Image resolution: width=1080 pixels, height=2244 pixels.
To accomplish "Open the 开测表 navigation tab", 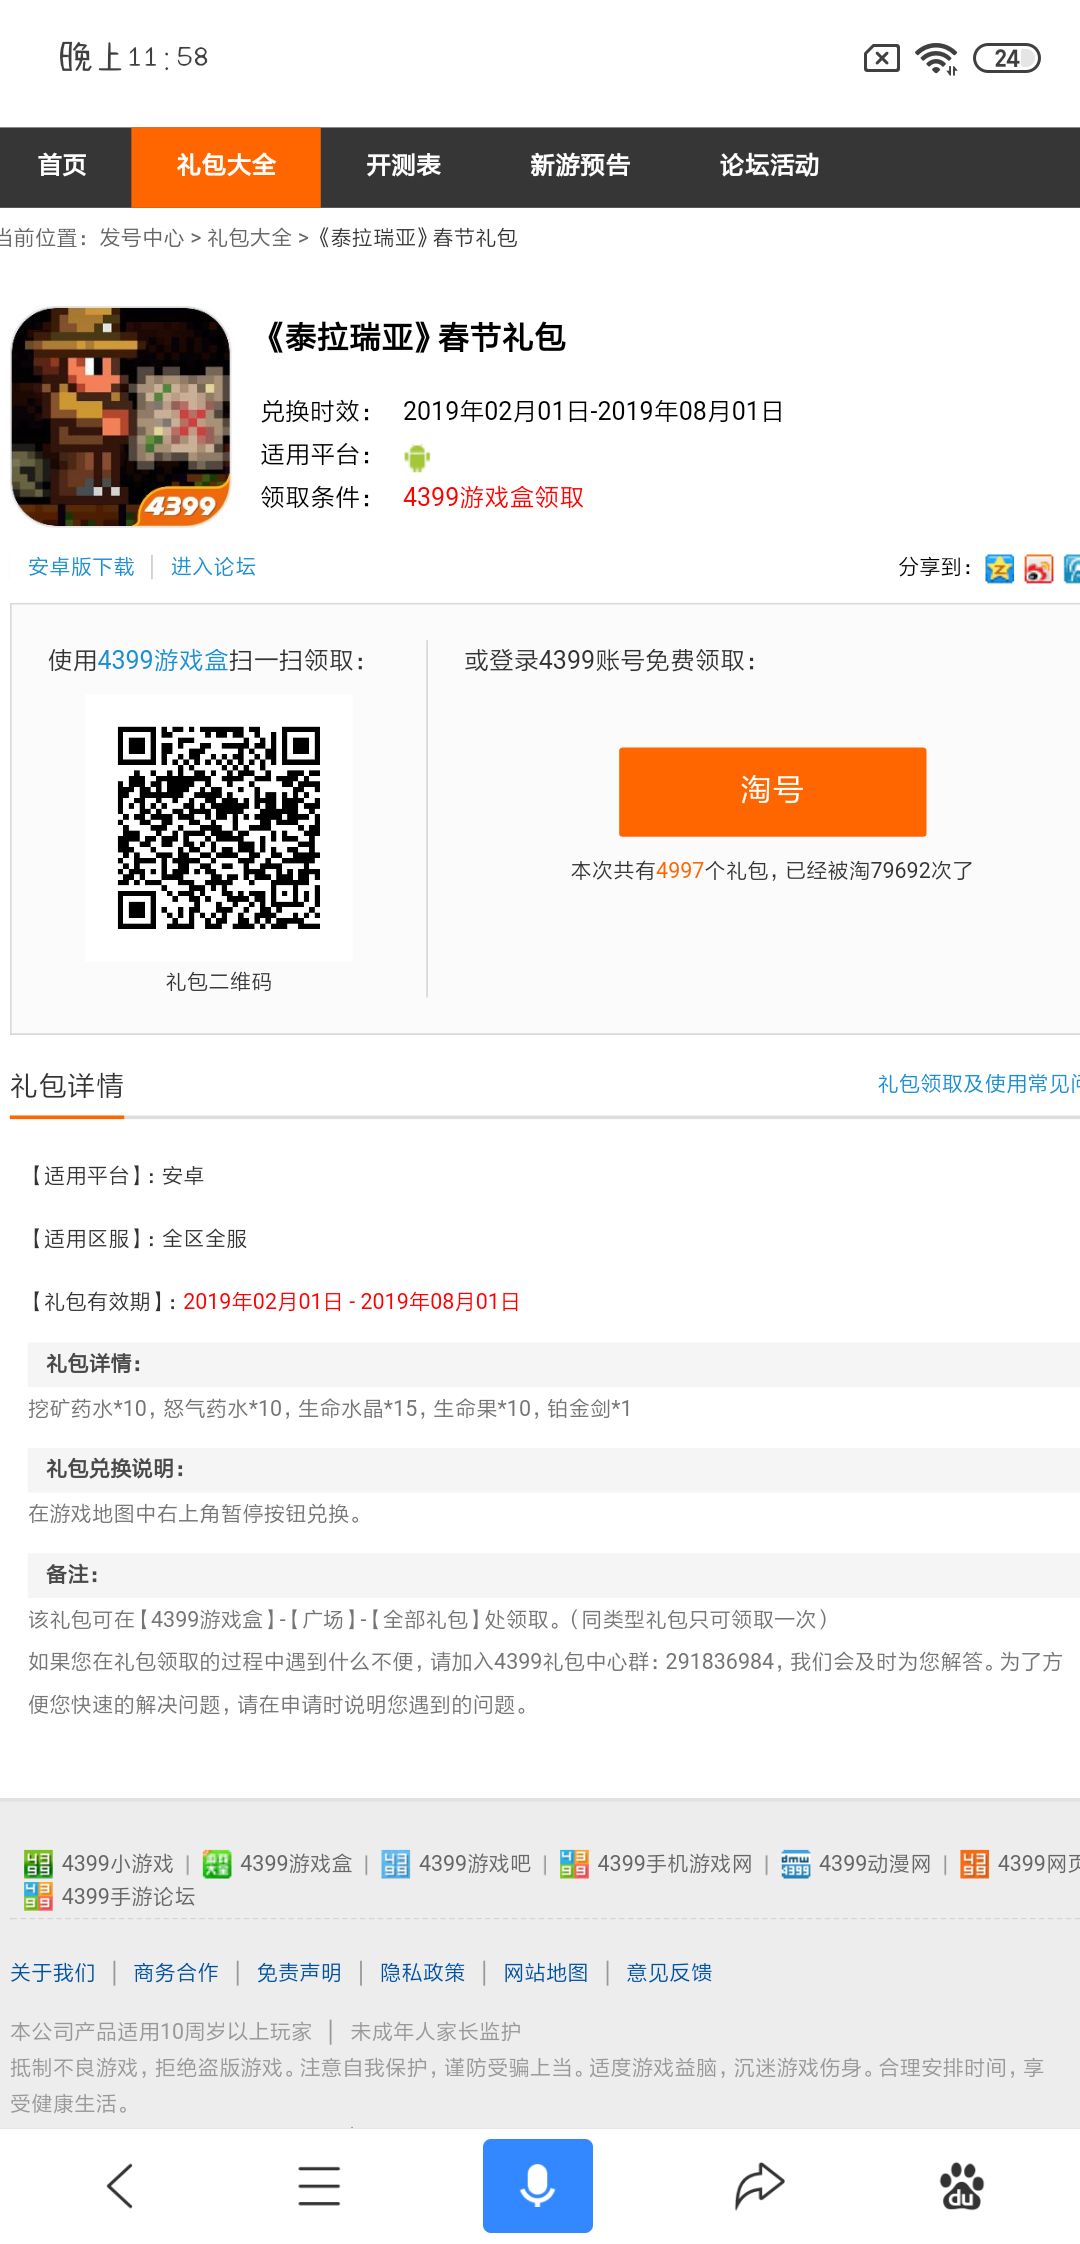I will [403, 166].
